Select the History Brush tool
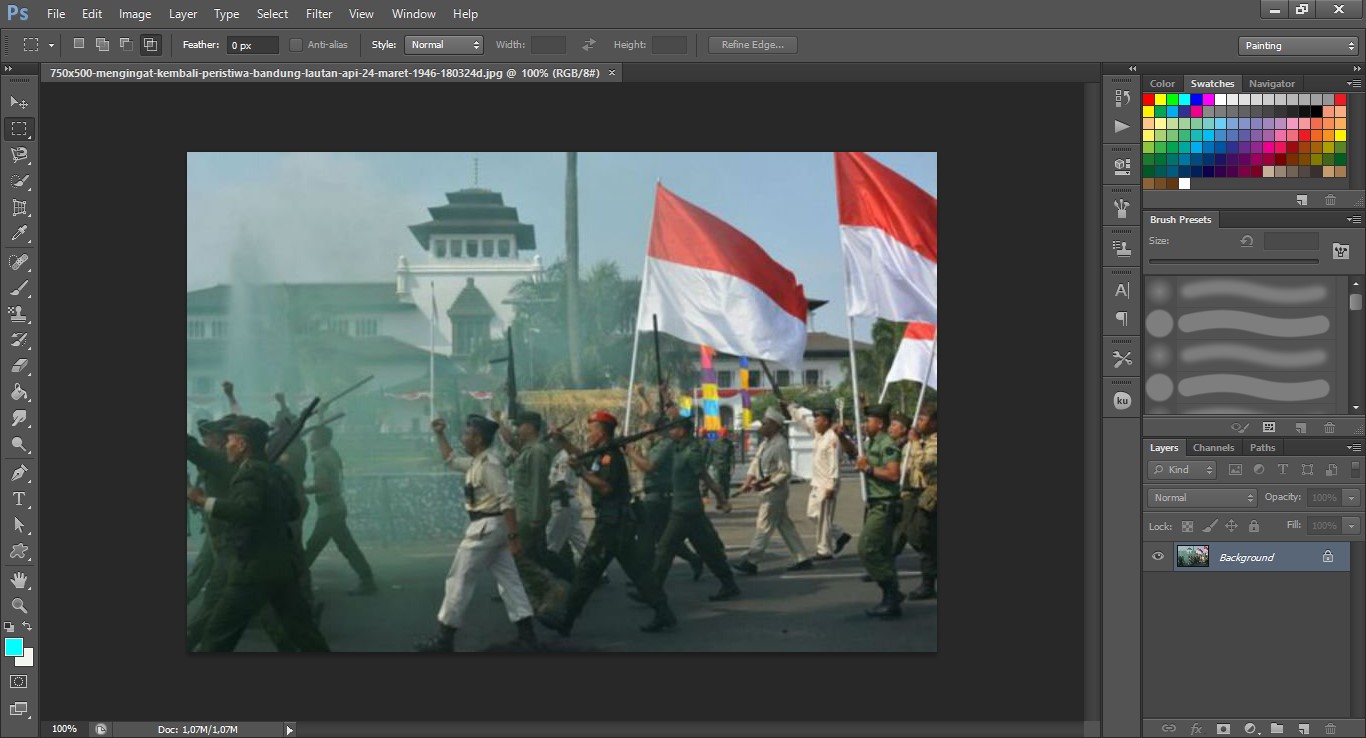This screenshot has height=738, width=1366. click(19, 340)
